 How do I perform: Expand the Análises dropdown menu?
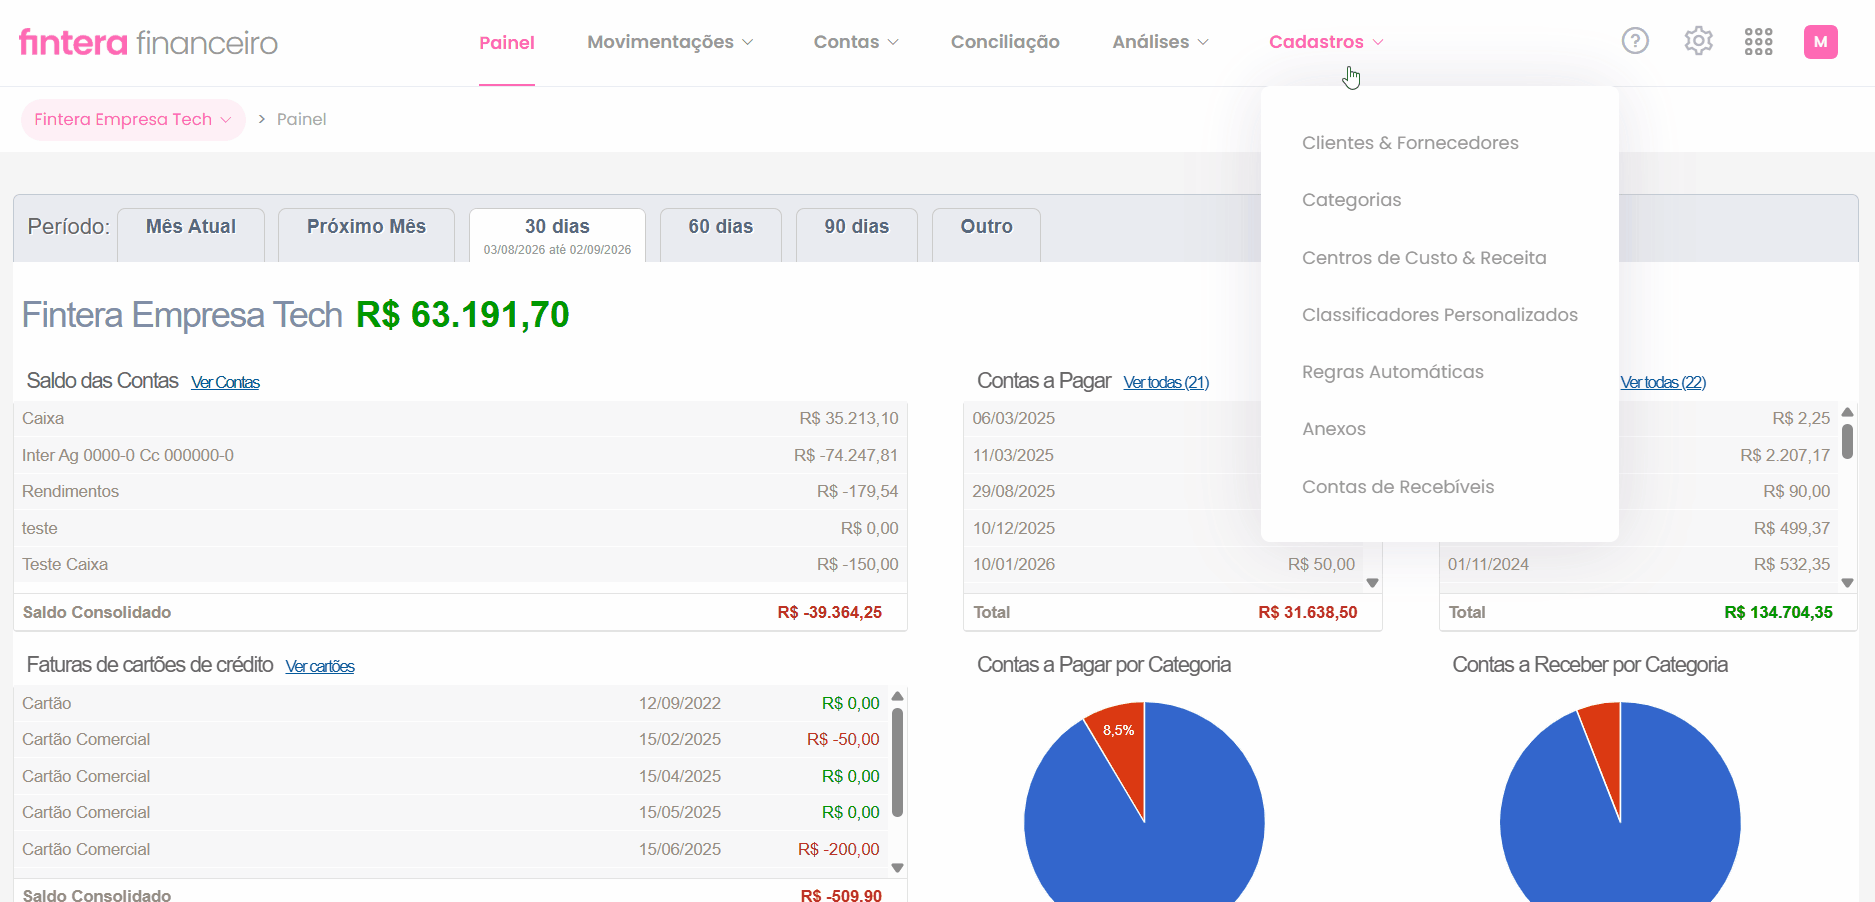[x=1160, y=42]
